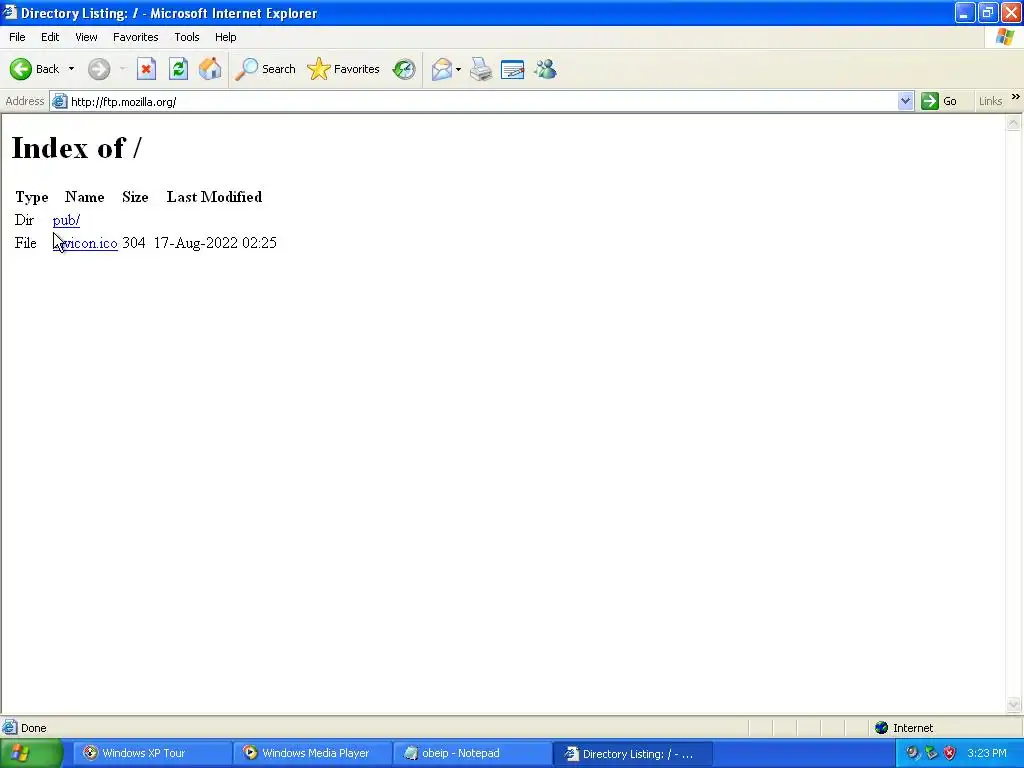Open the Help menu

pos(226,37)
